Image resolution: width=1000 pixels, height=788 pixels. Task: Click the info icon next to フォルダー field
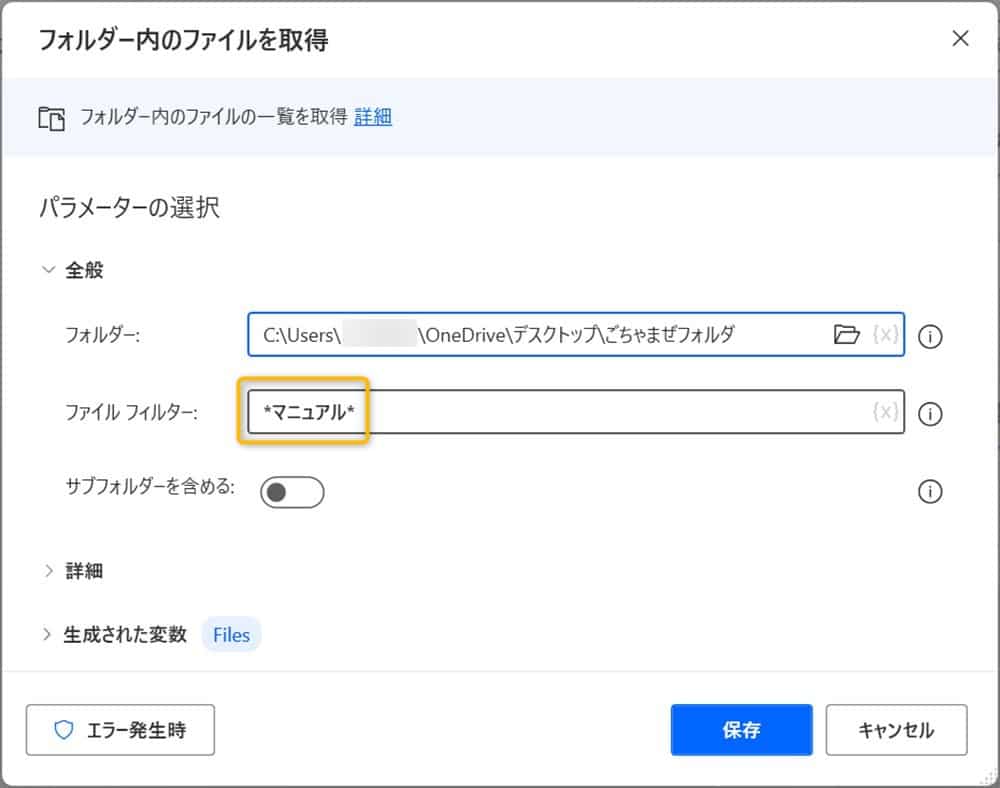930,336
